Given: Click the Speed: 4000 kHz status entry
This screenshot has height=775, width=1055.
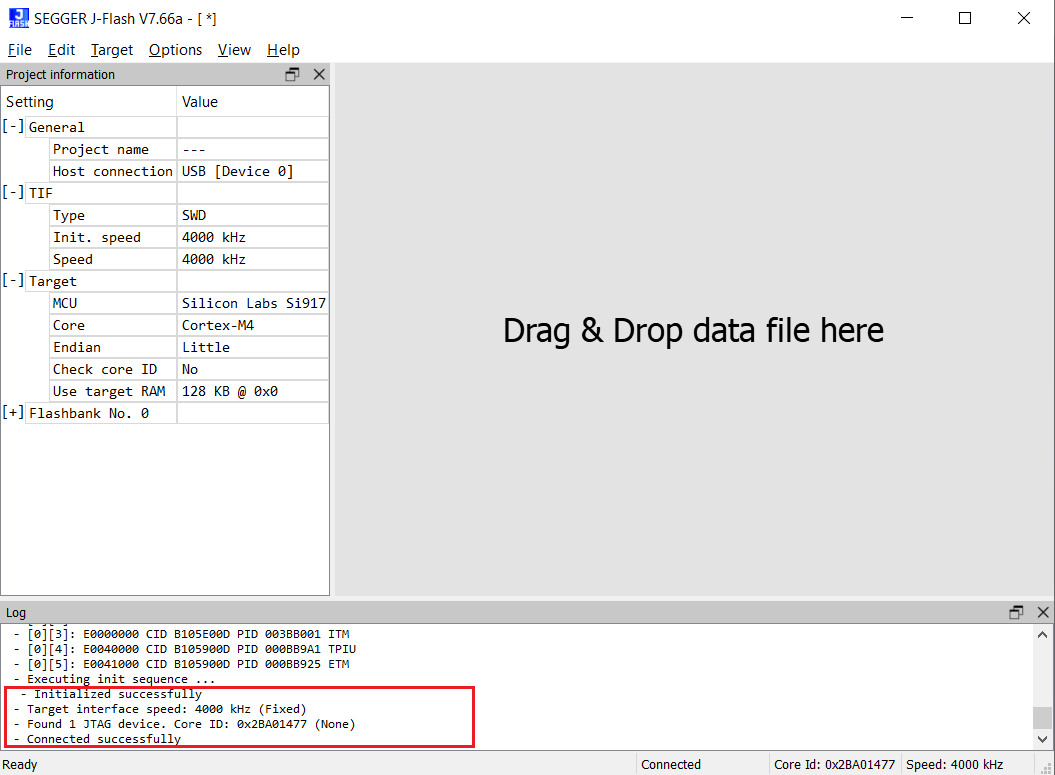Looking at the screenshot, I should click(954, 764).
